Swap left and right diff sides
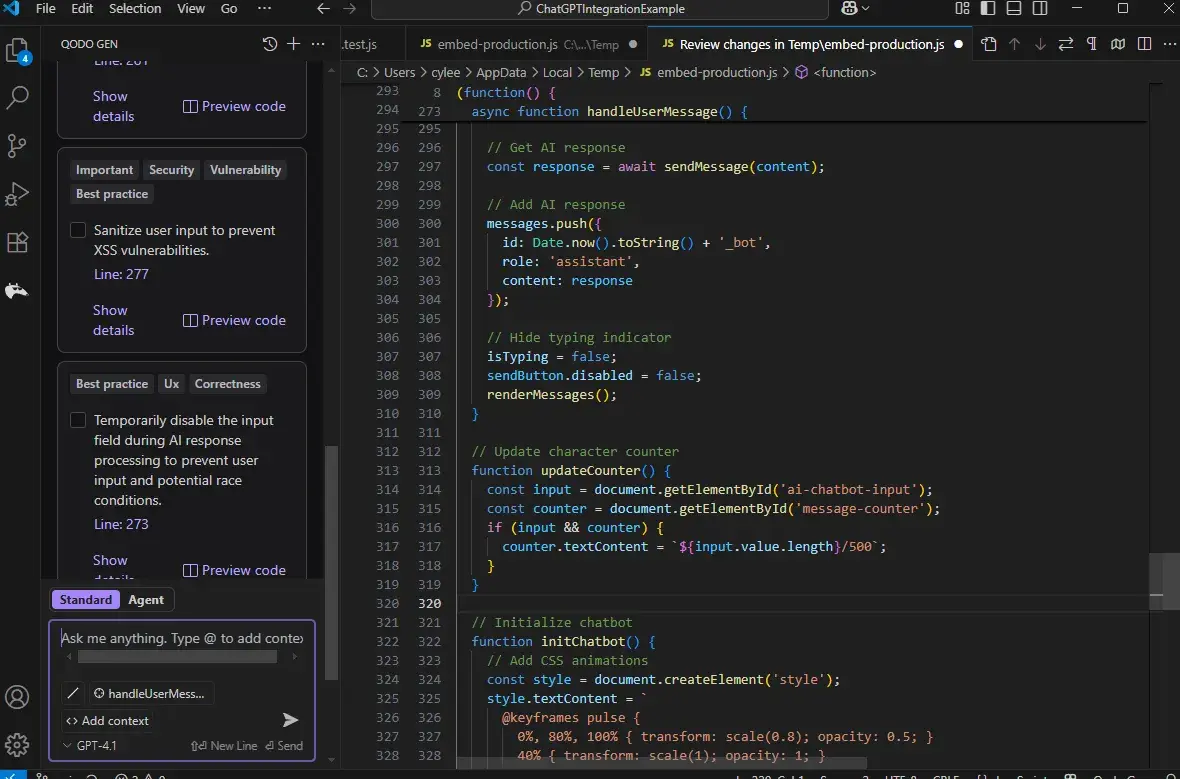 1066,44
